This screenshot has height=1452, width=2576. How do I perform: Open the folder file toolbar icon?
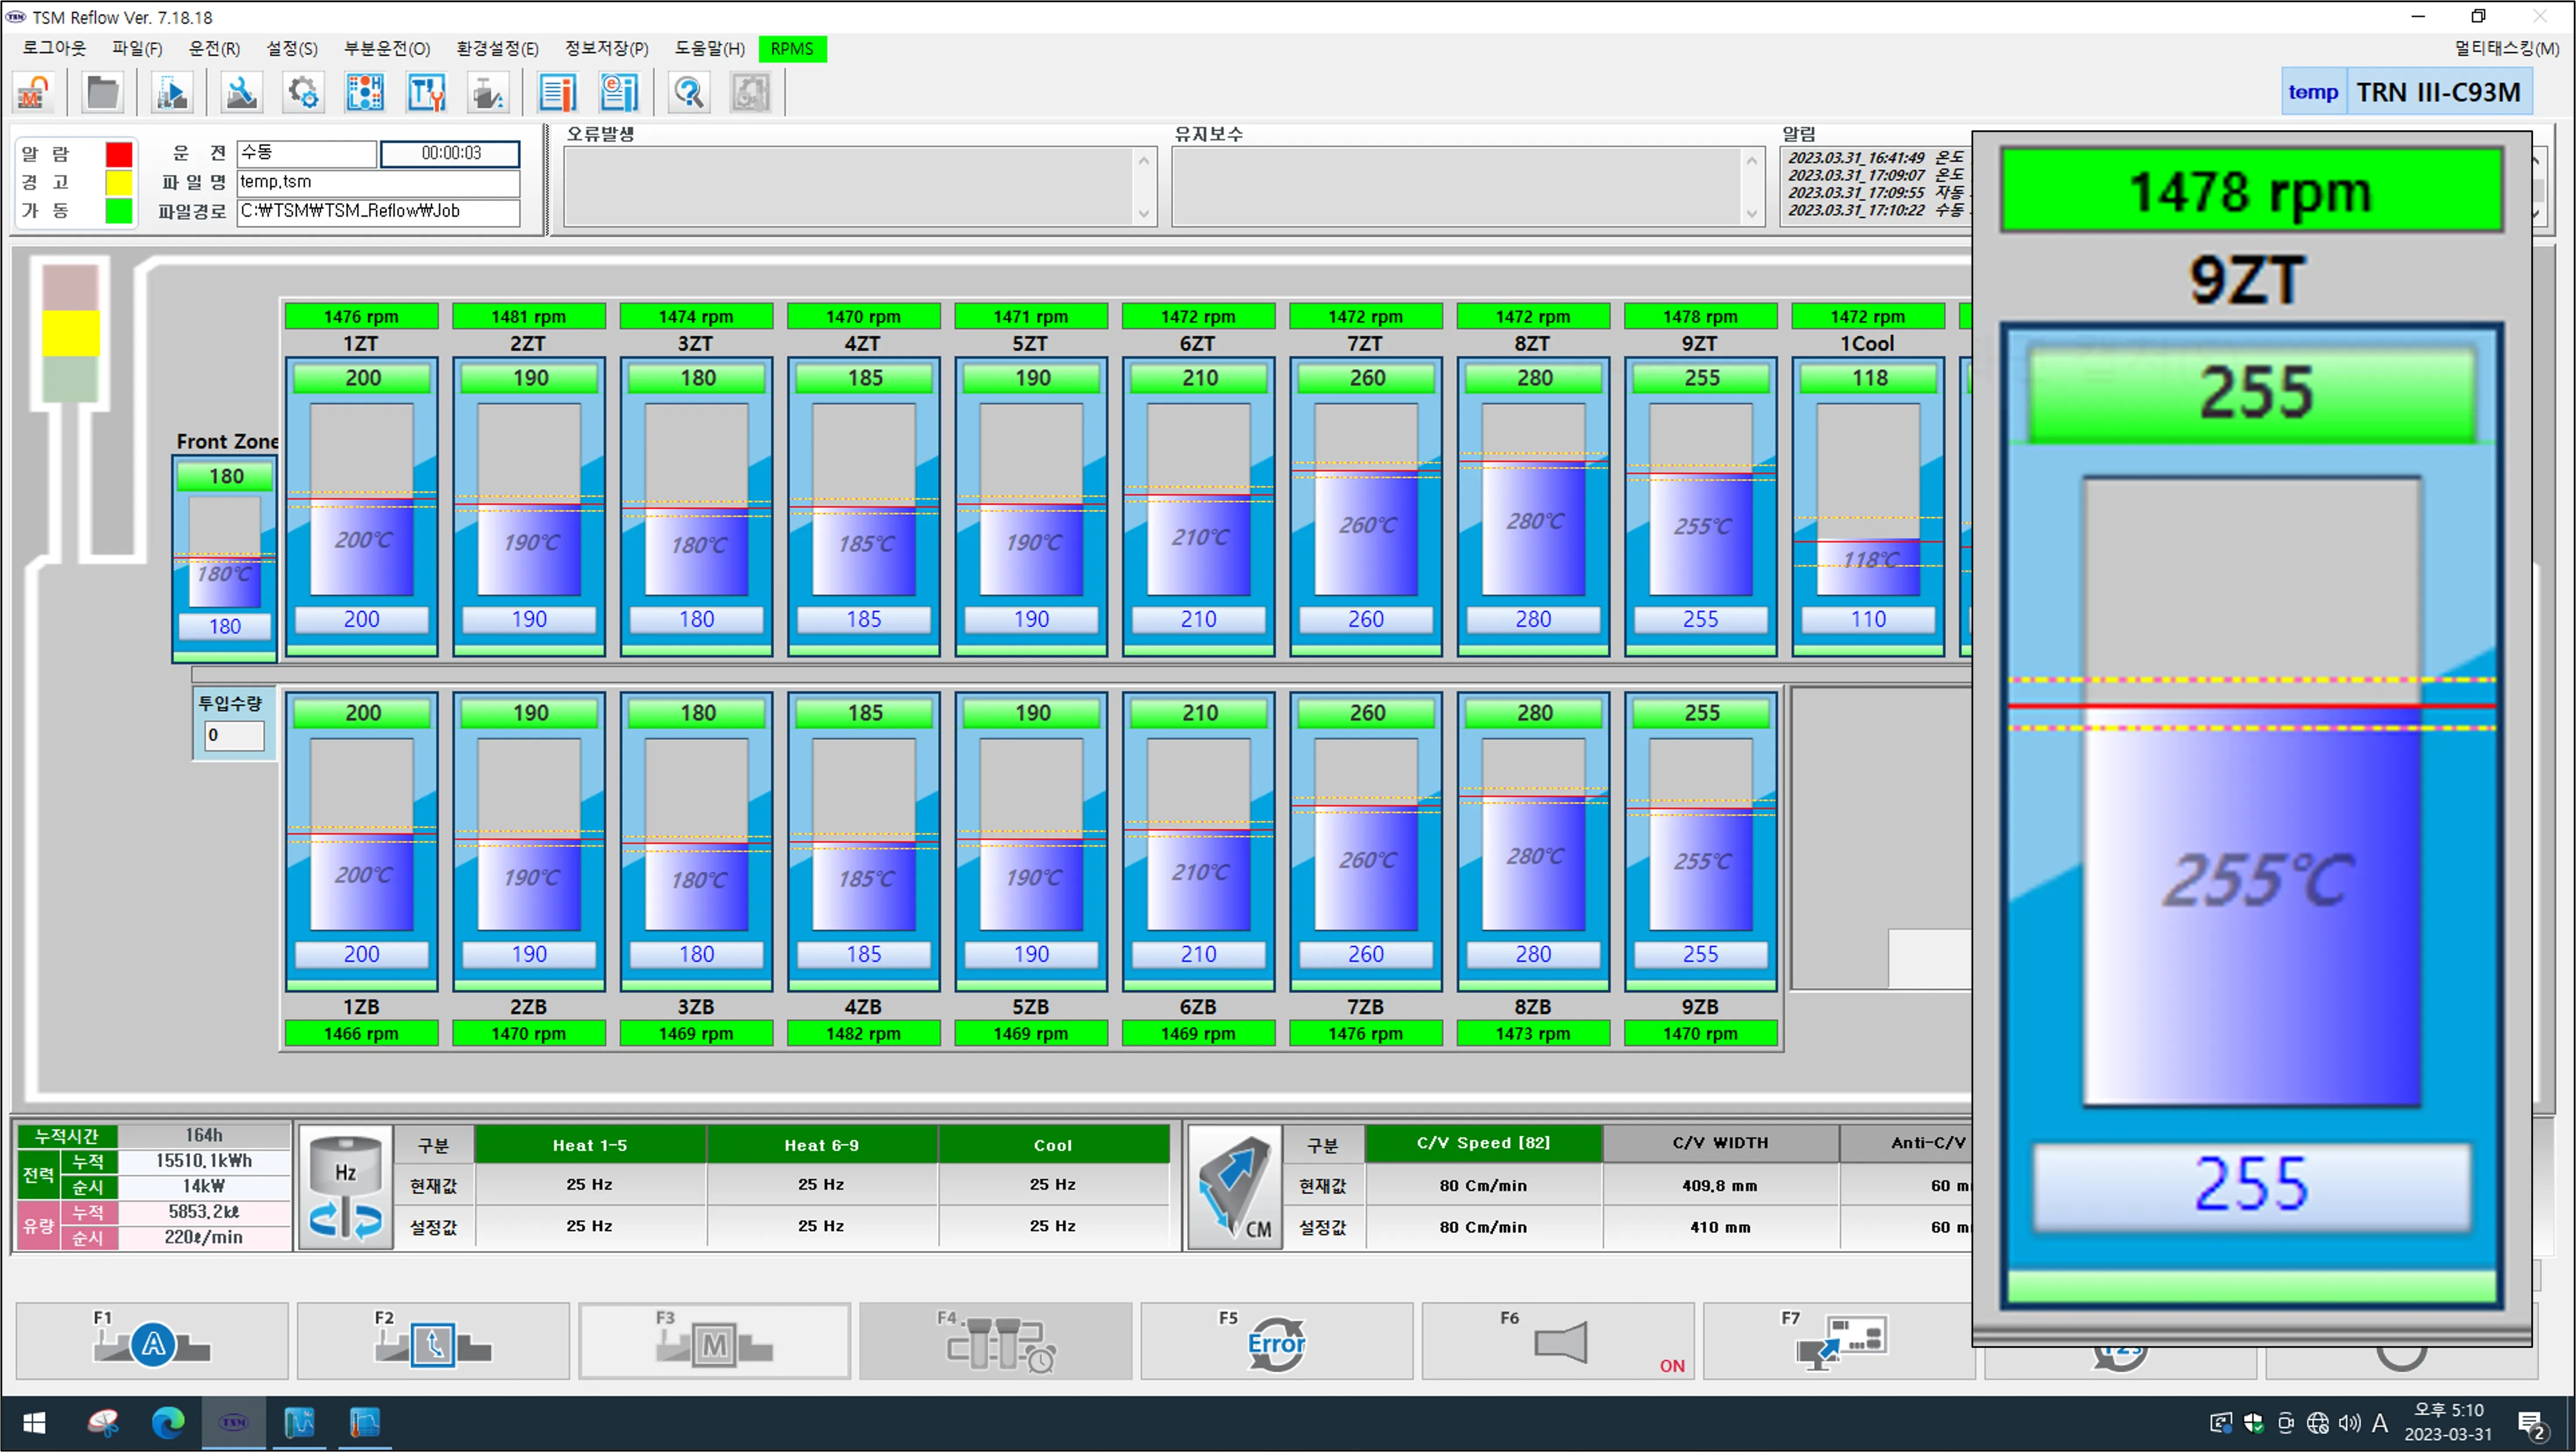pyautogui.click(x=102, y=93)
